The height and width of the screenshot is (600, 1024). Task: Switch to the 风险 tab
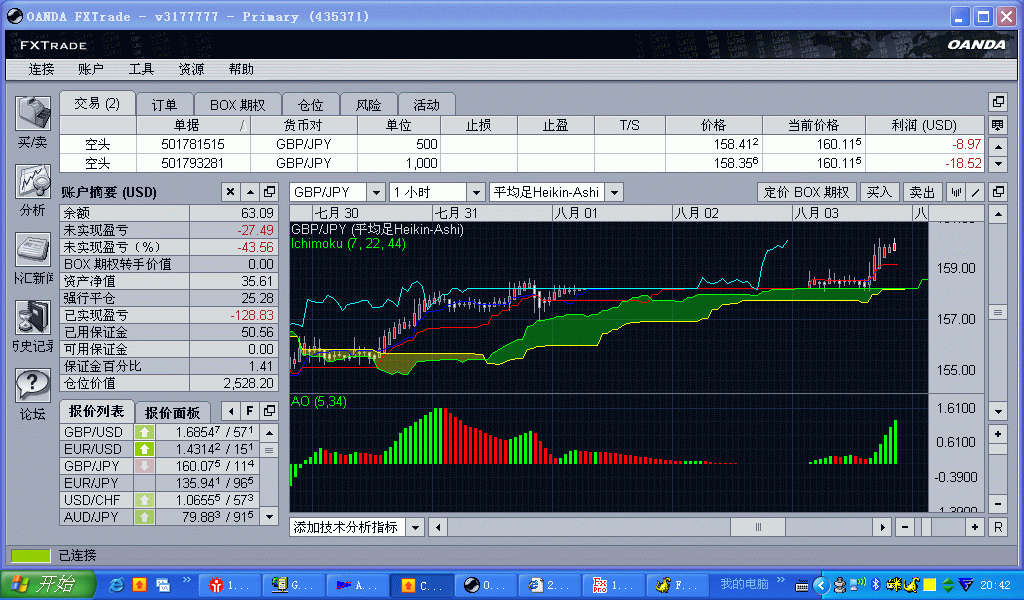(x=368, y=104)
